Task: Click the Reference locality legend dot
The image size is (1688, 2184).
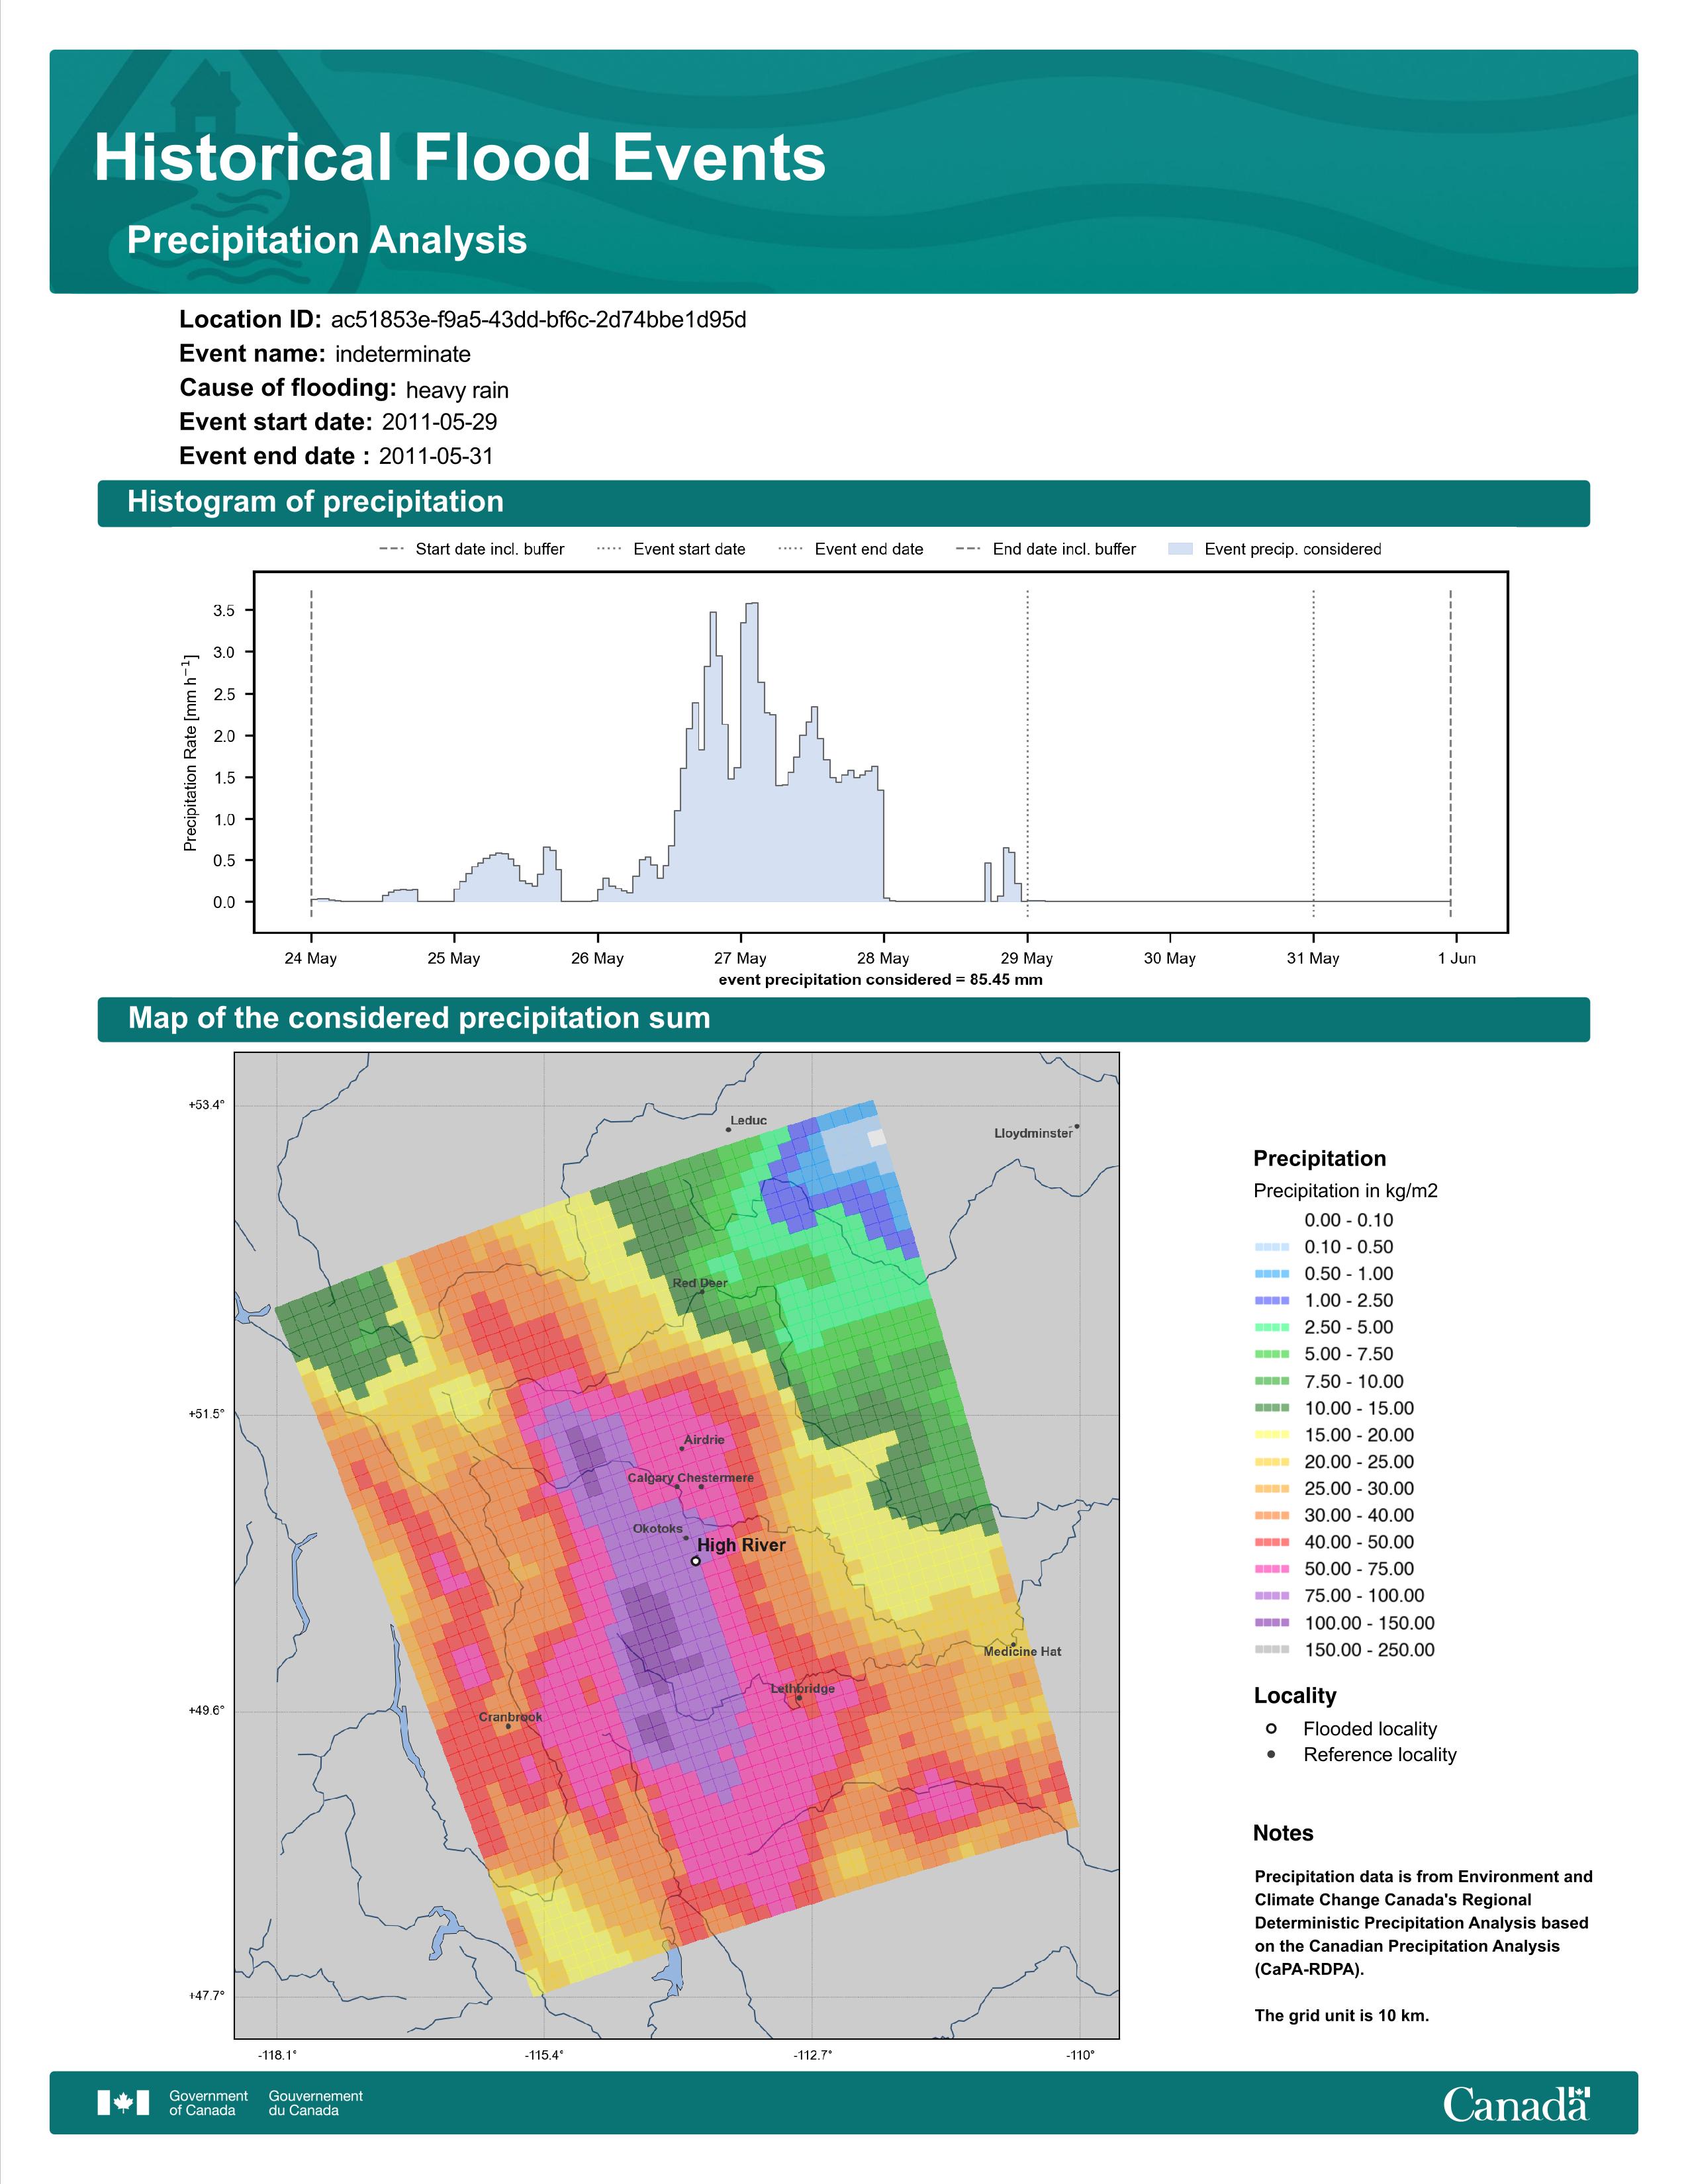Action: [x=1271, y=1754]
